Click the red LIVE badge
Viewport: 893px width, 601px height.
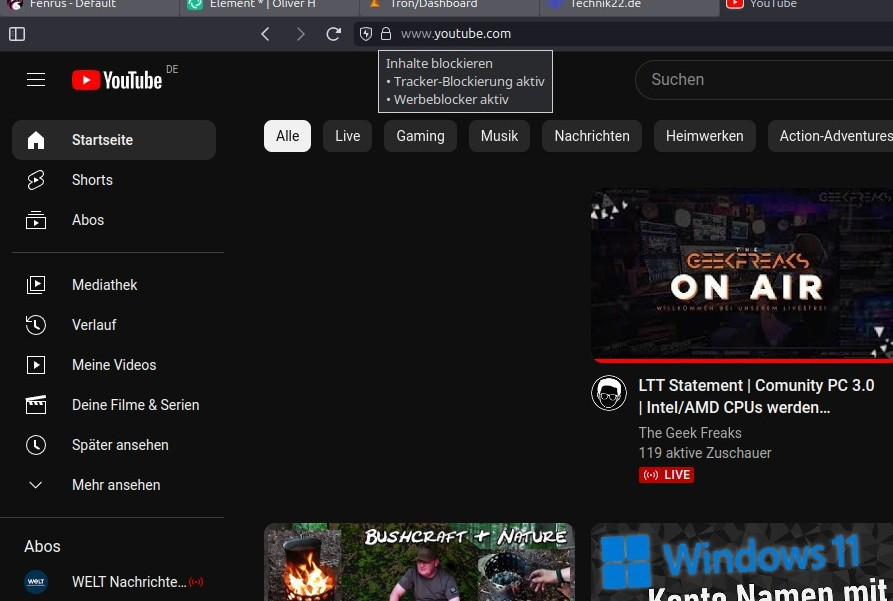click(x=666, y=475)
